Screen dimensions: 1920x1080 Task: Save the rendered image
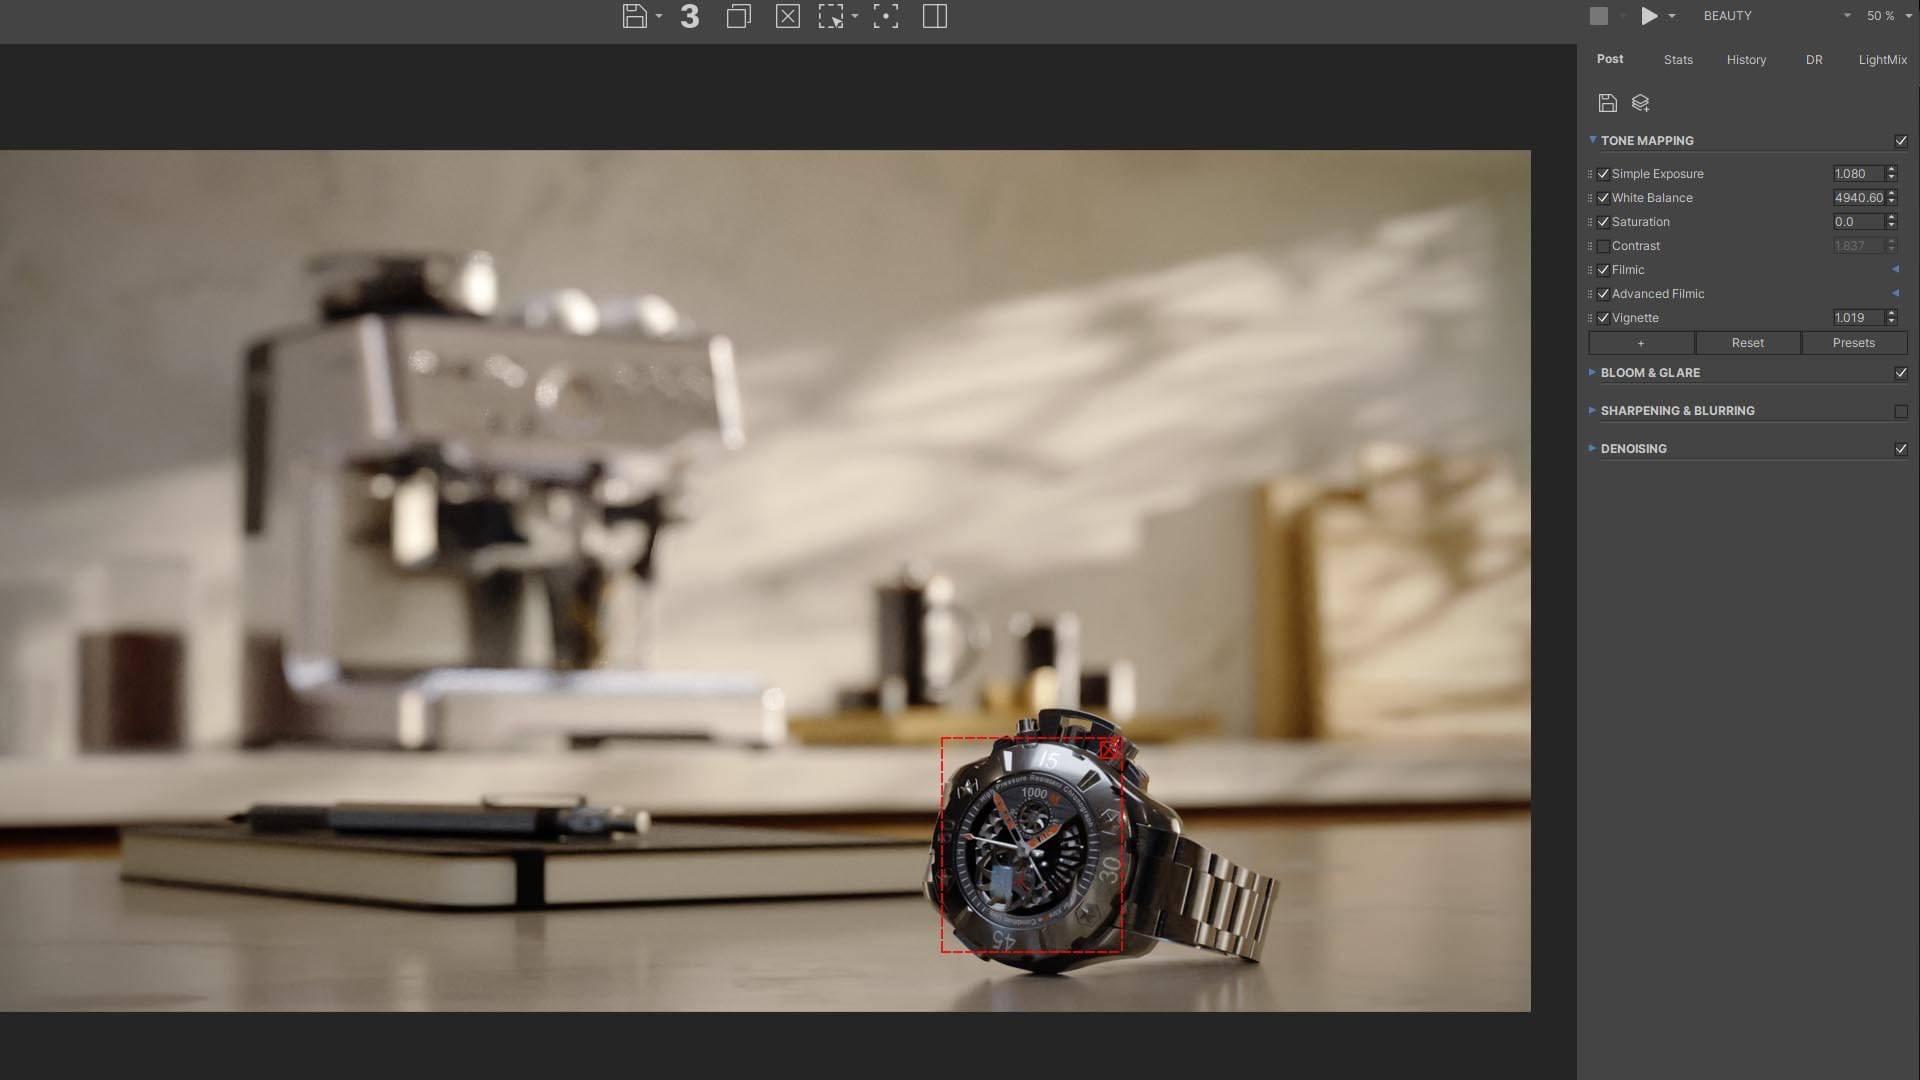point(637,16)
